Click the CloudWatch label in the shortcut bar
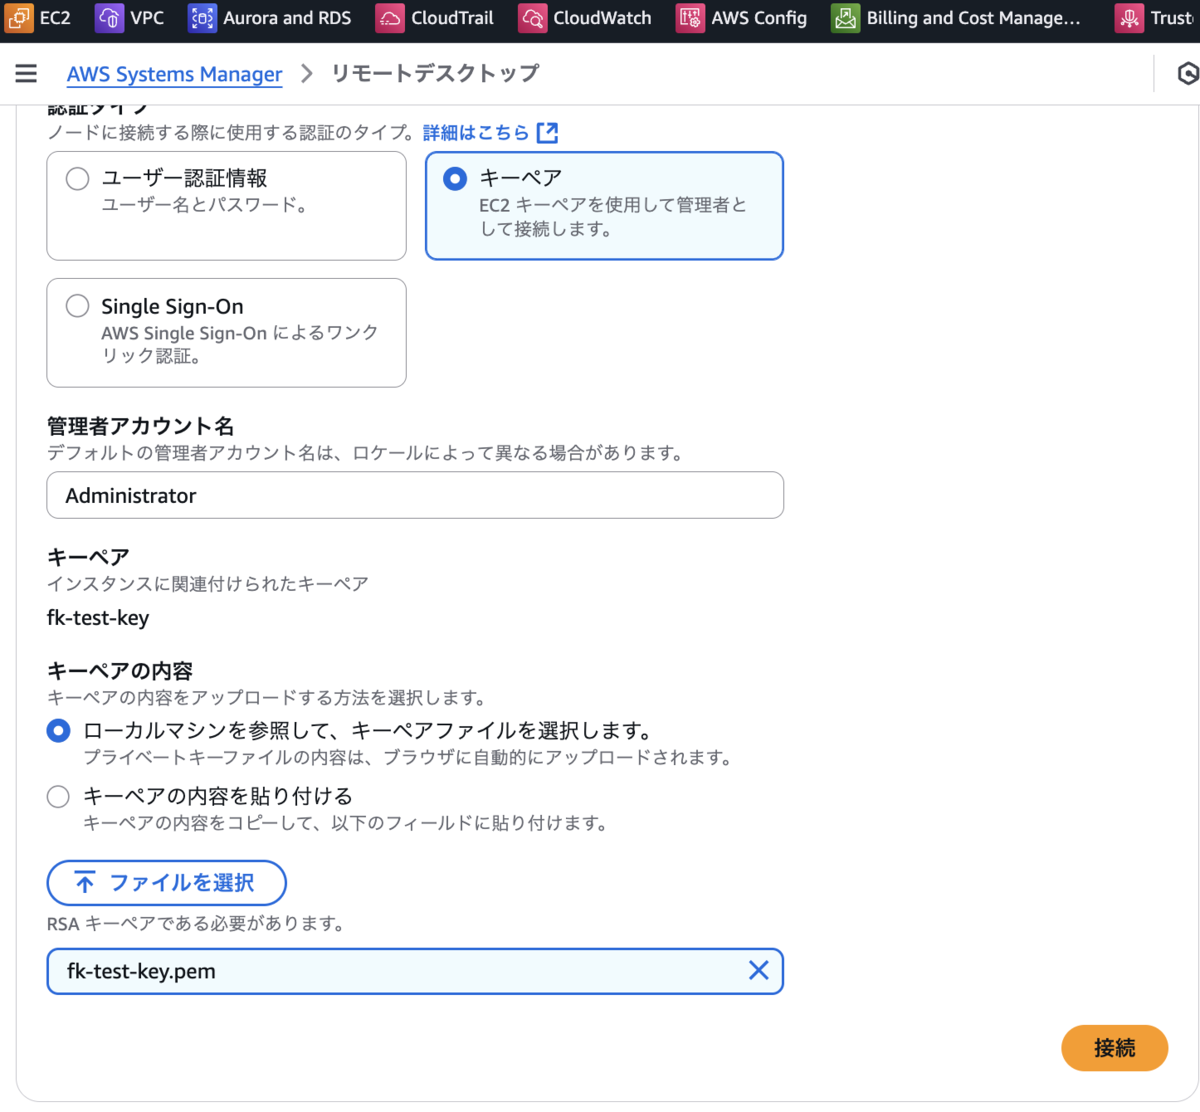 [602, 18]
